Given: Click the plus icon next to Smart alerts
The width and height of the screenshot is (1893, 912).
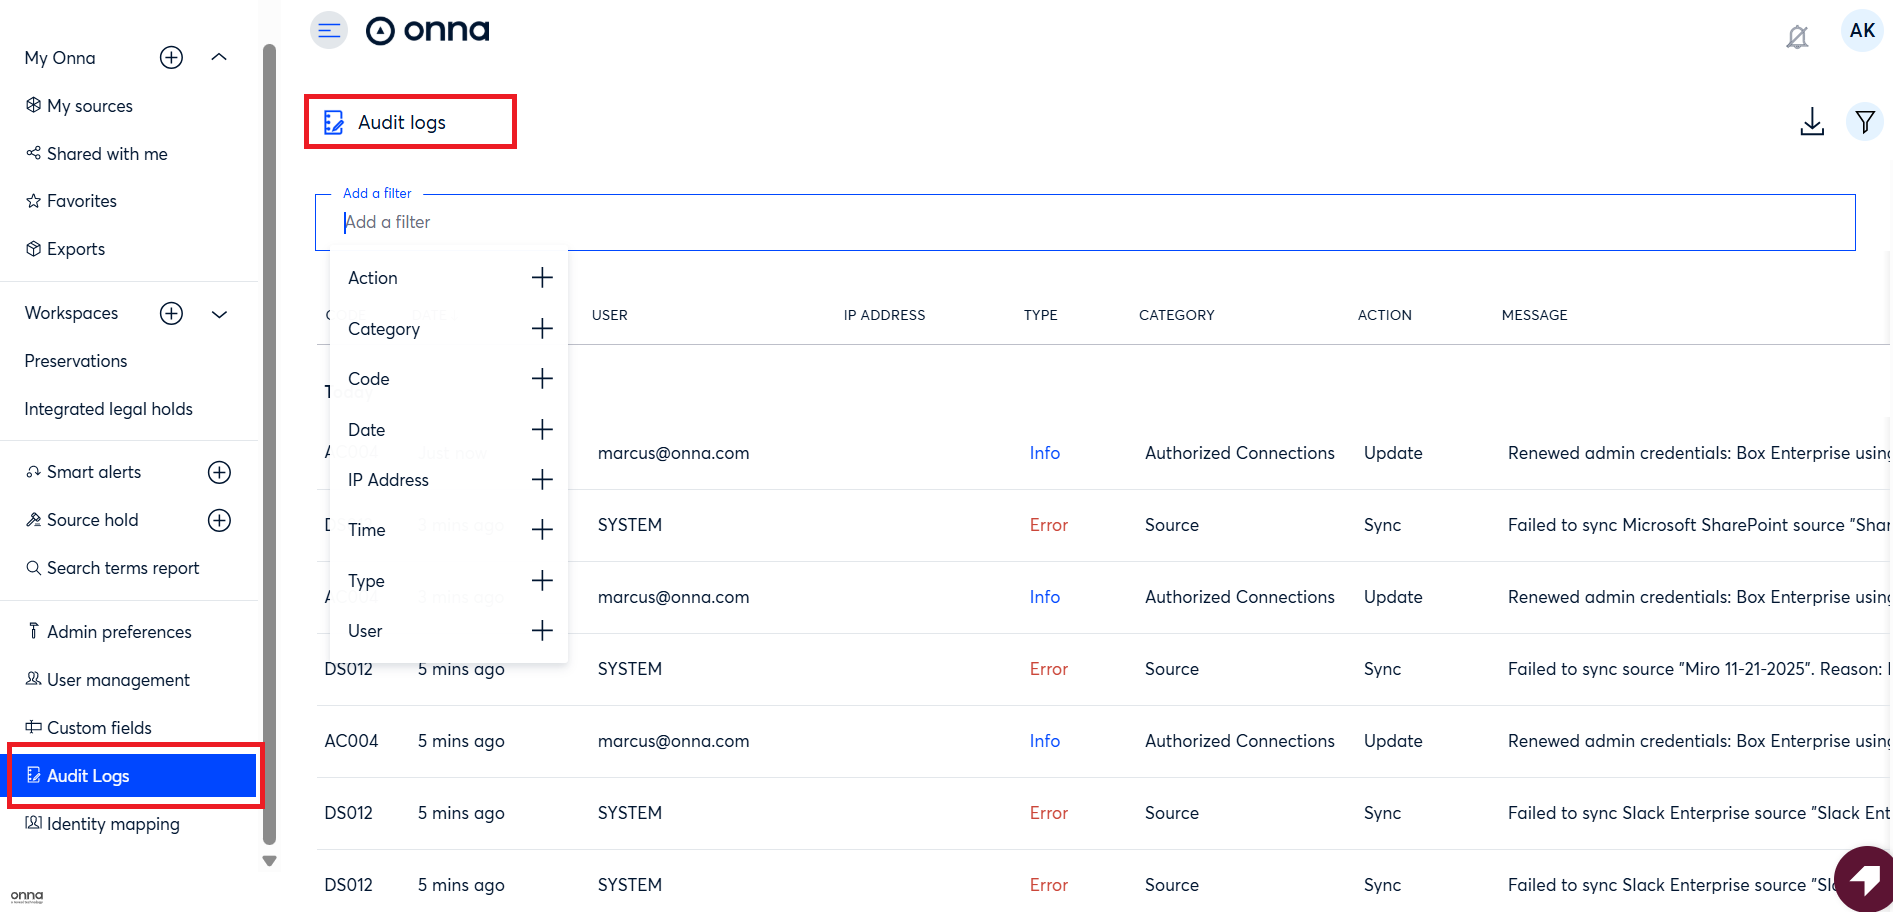Looking at the screenshot, I should pos(219,472).
